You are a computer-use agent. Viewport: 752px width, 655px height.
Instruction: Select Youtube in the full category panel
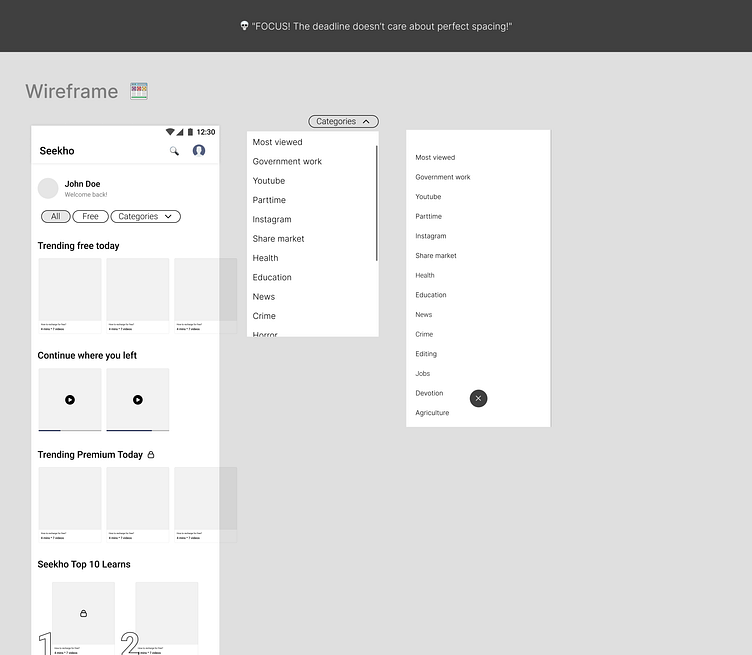(428, 197)
